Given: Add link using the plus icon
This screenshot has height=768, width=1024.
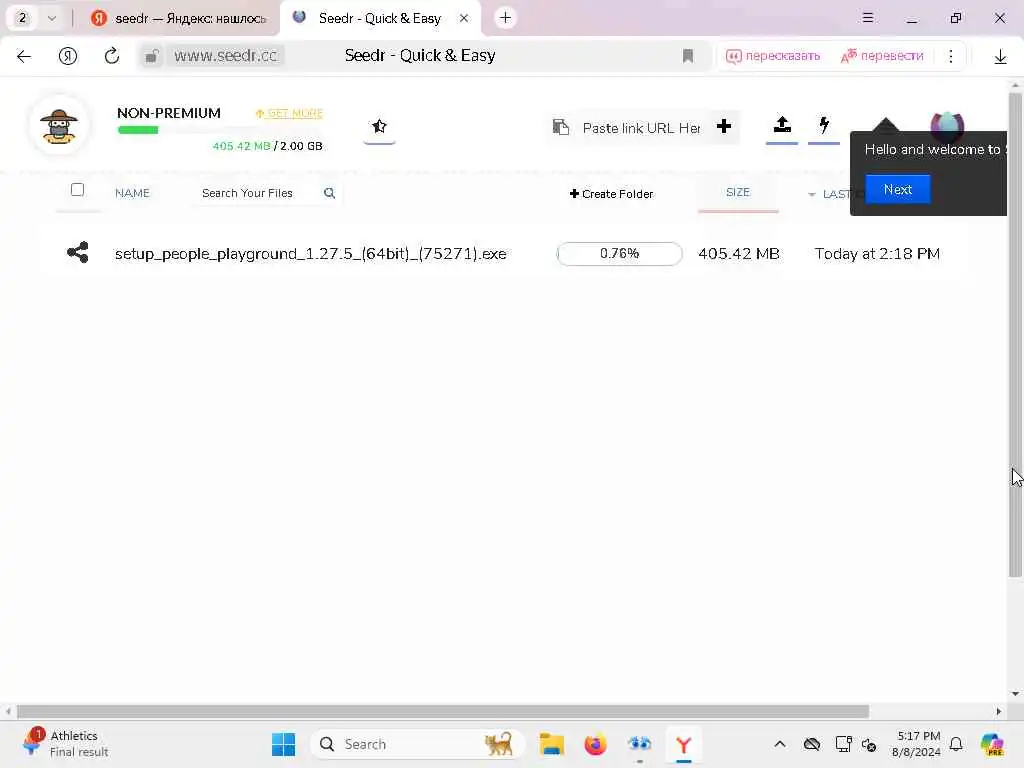Looking at the screenshot, I should click(724, 126).
